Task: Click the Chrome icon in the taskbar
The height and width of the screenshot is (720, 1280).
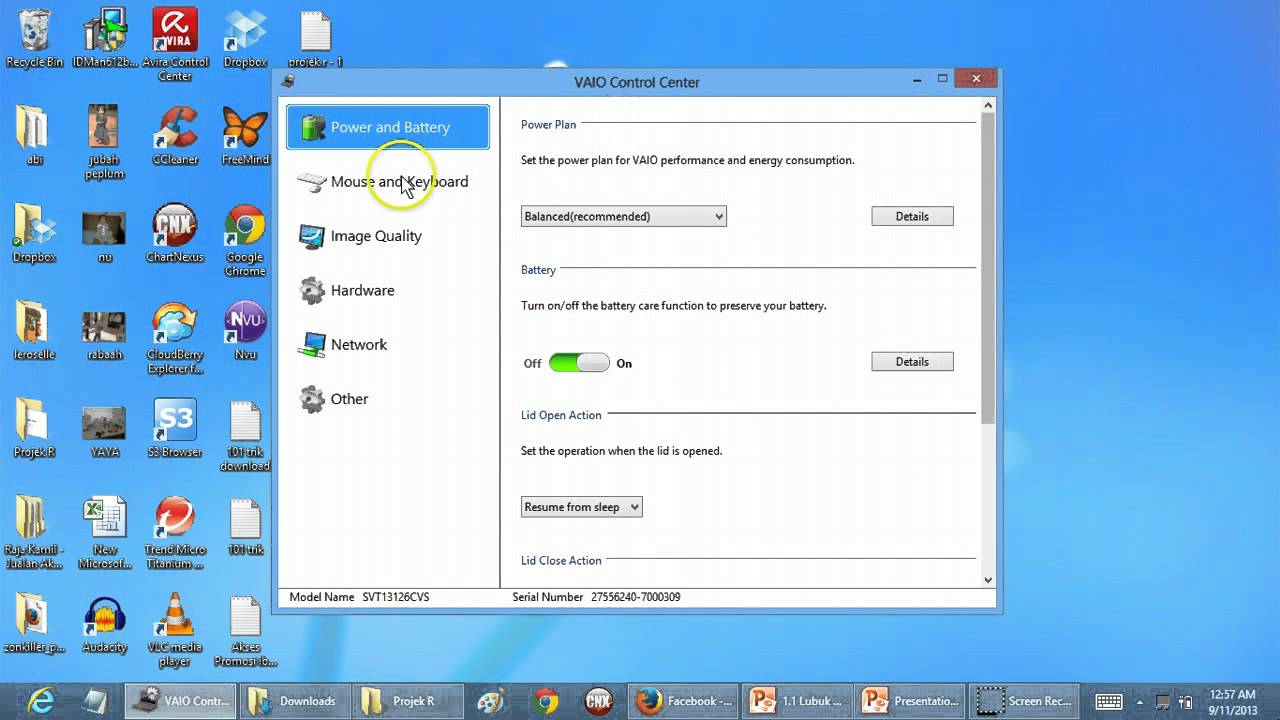Action: [x=545, y=701]
